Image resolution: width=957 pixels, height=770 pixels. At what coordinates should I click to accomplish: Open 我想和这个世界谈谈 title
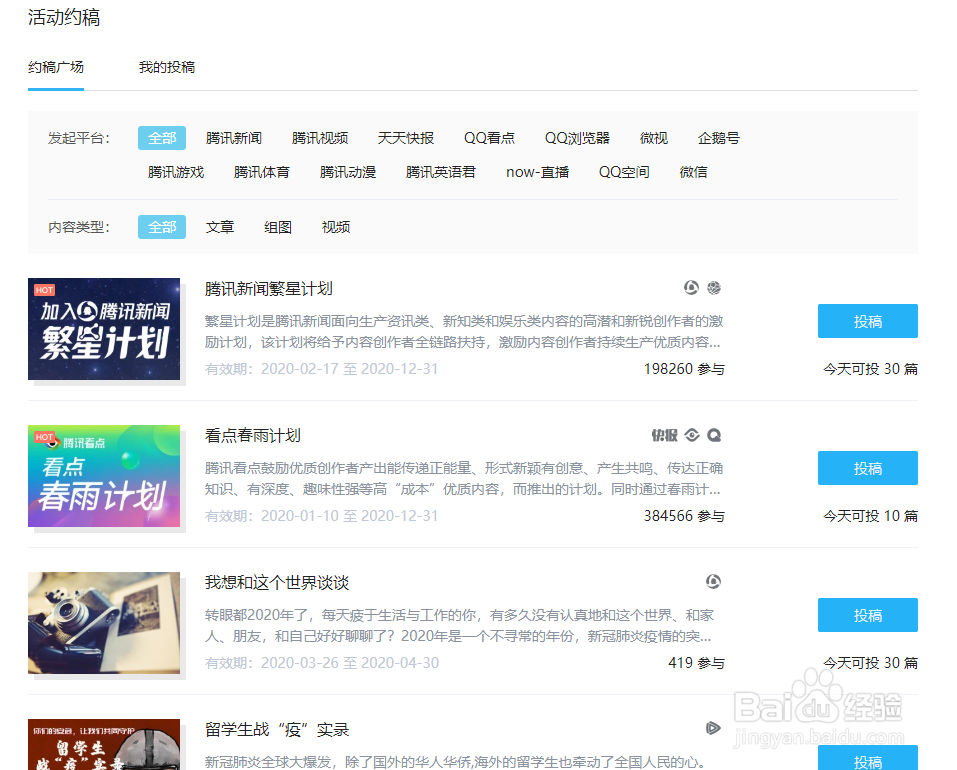coord(276,583)
